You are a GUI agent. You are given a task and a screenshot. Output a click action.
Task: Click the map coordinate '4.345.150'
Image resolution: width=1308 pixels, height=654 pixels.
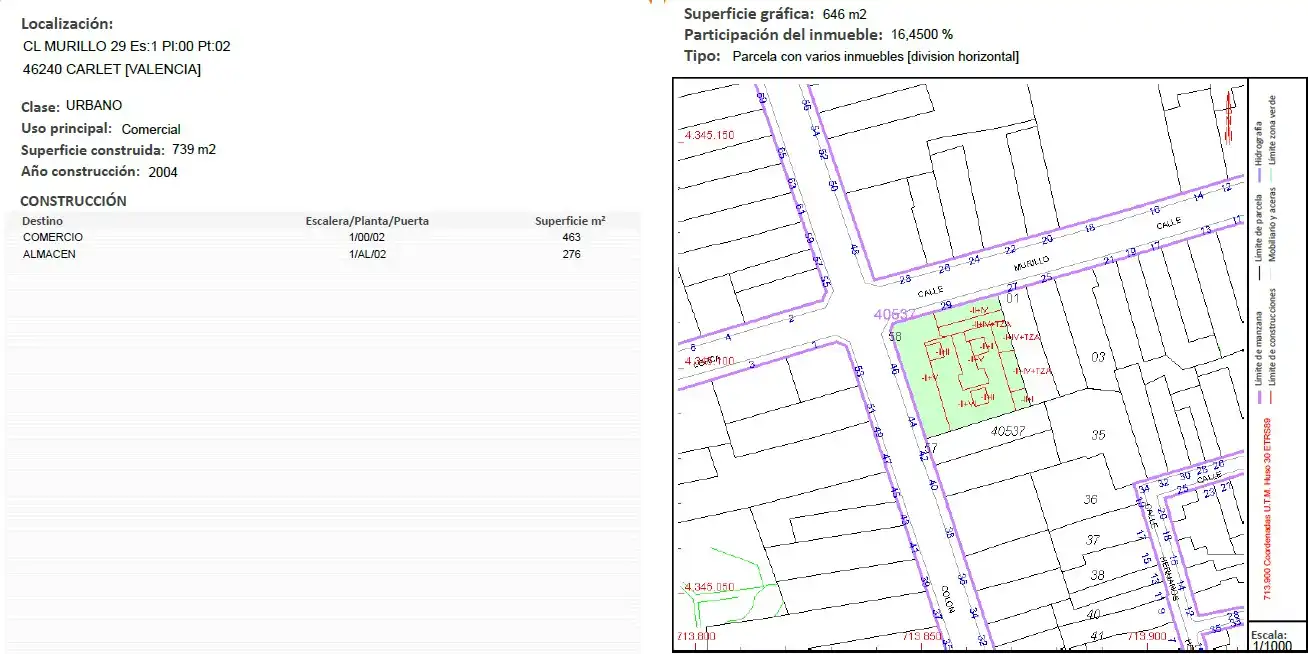[710, 135]
